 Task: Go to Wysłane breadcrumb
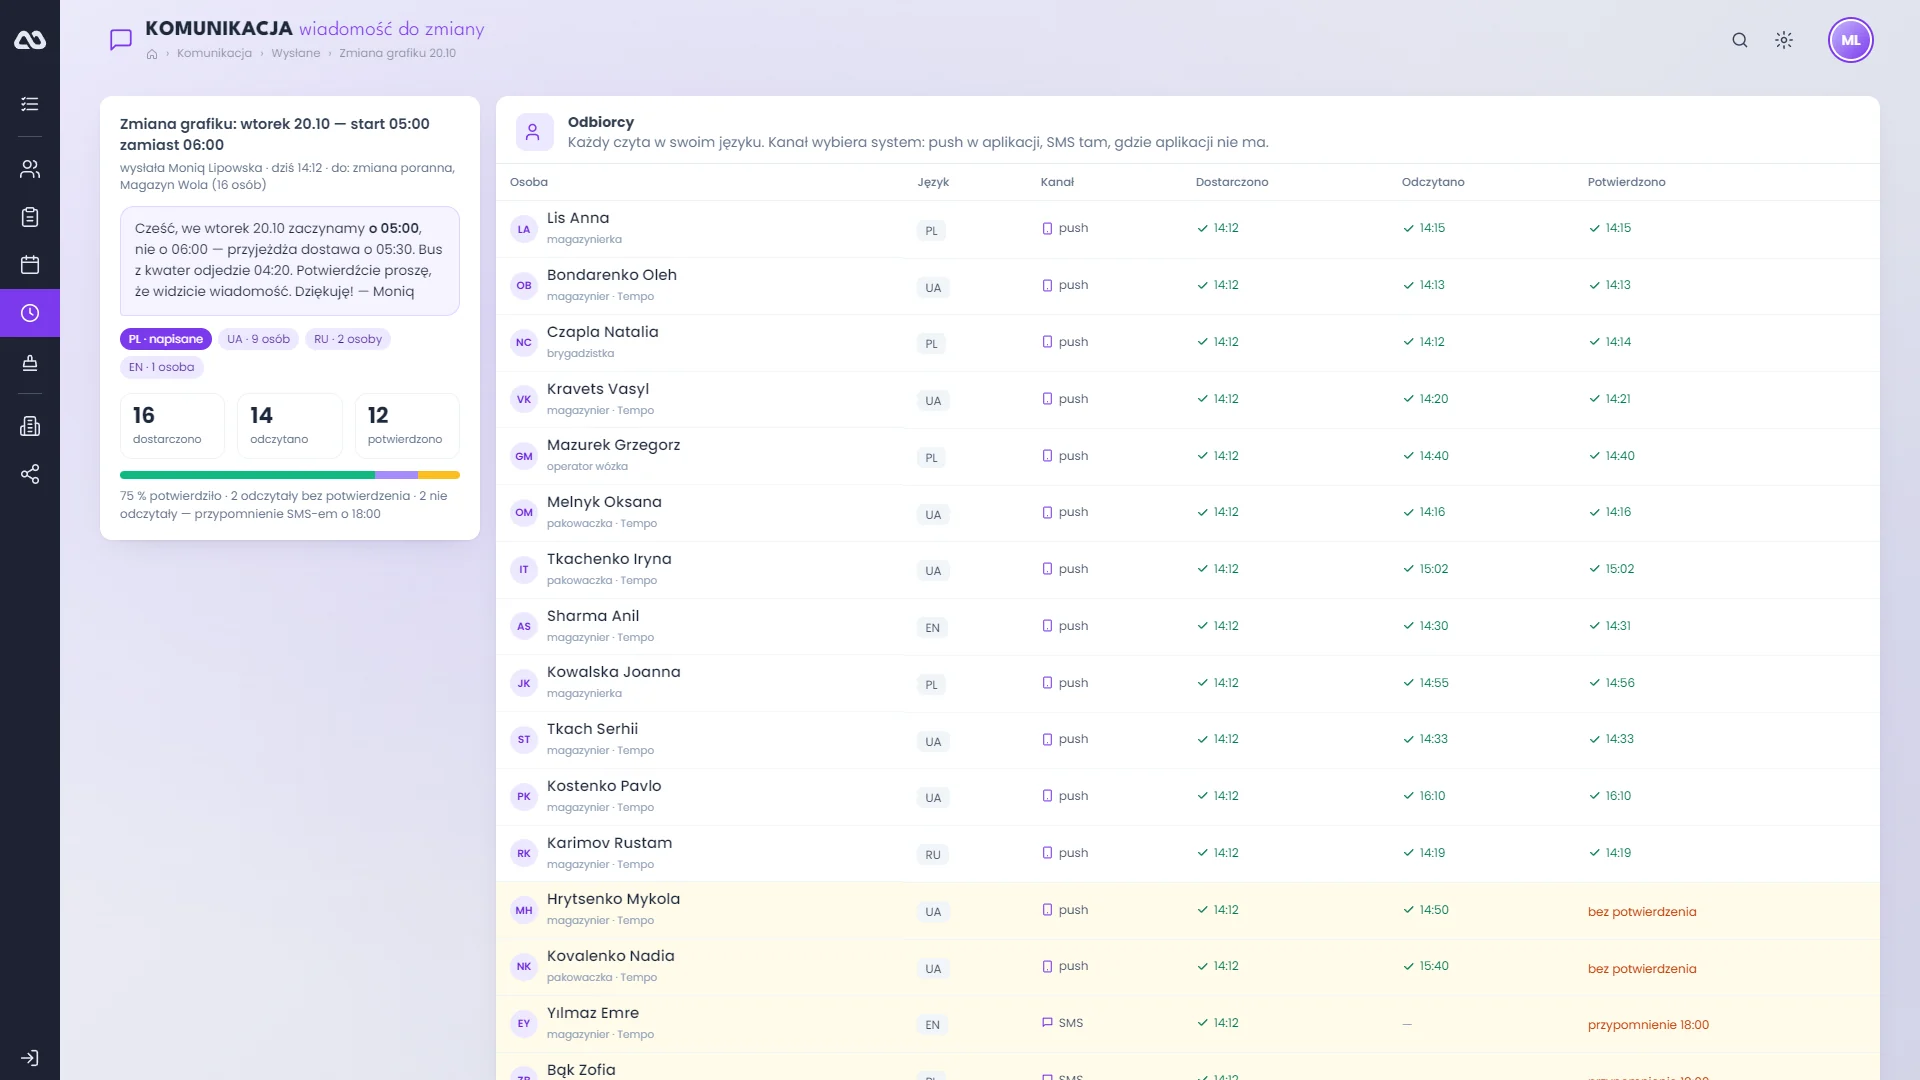point(296,53)
